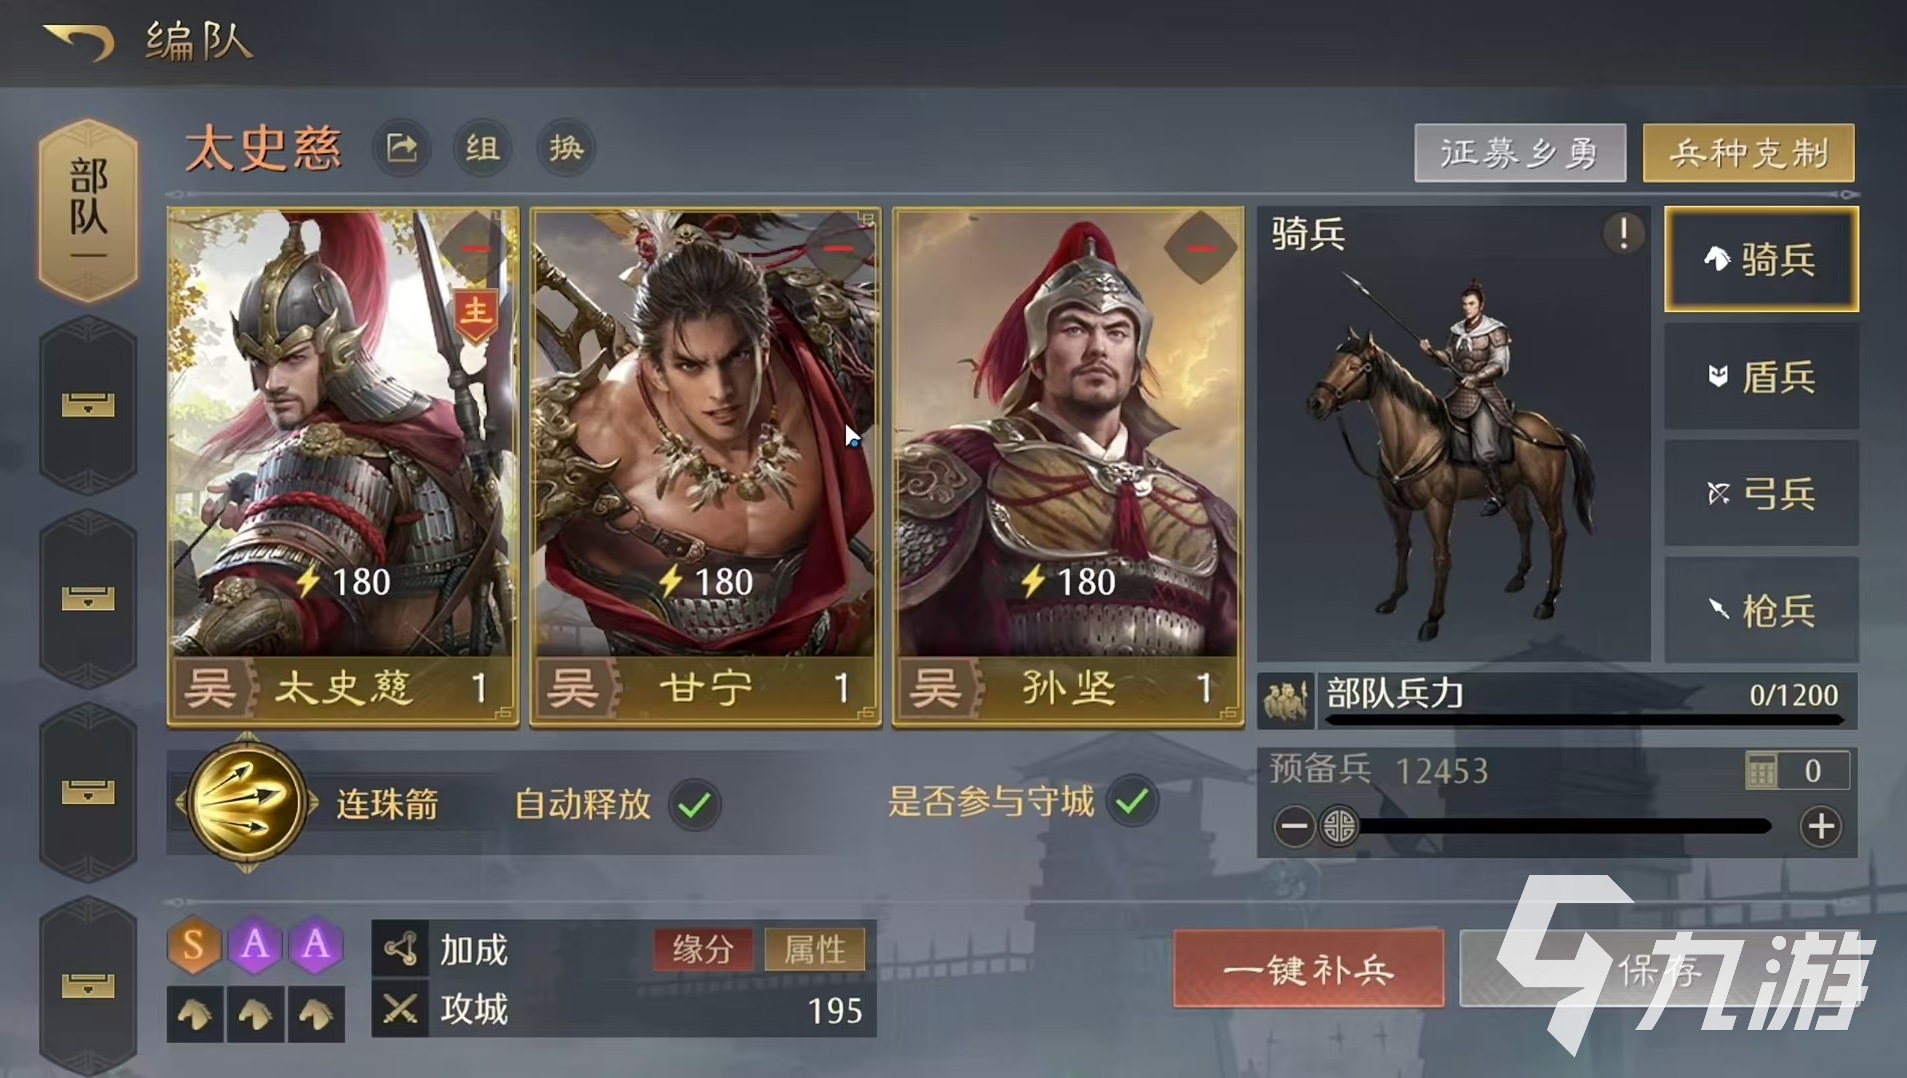This screenshot has width=1907, height=1078.
Task: Select the 枪兵 troop type
Action: pos(1761,610)
